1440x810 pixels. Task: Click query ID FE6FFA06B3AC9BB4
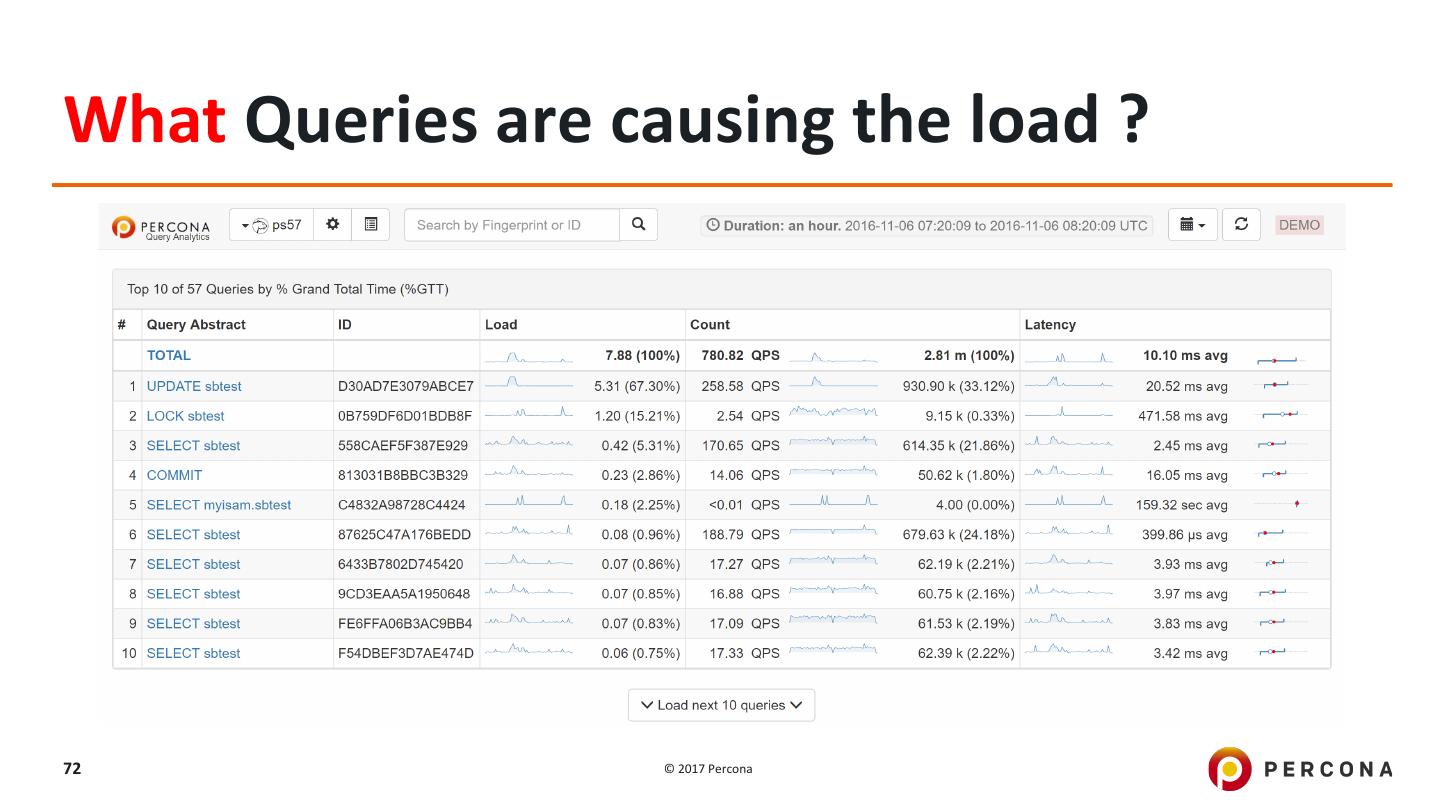(x=405, y=624)
